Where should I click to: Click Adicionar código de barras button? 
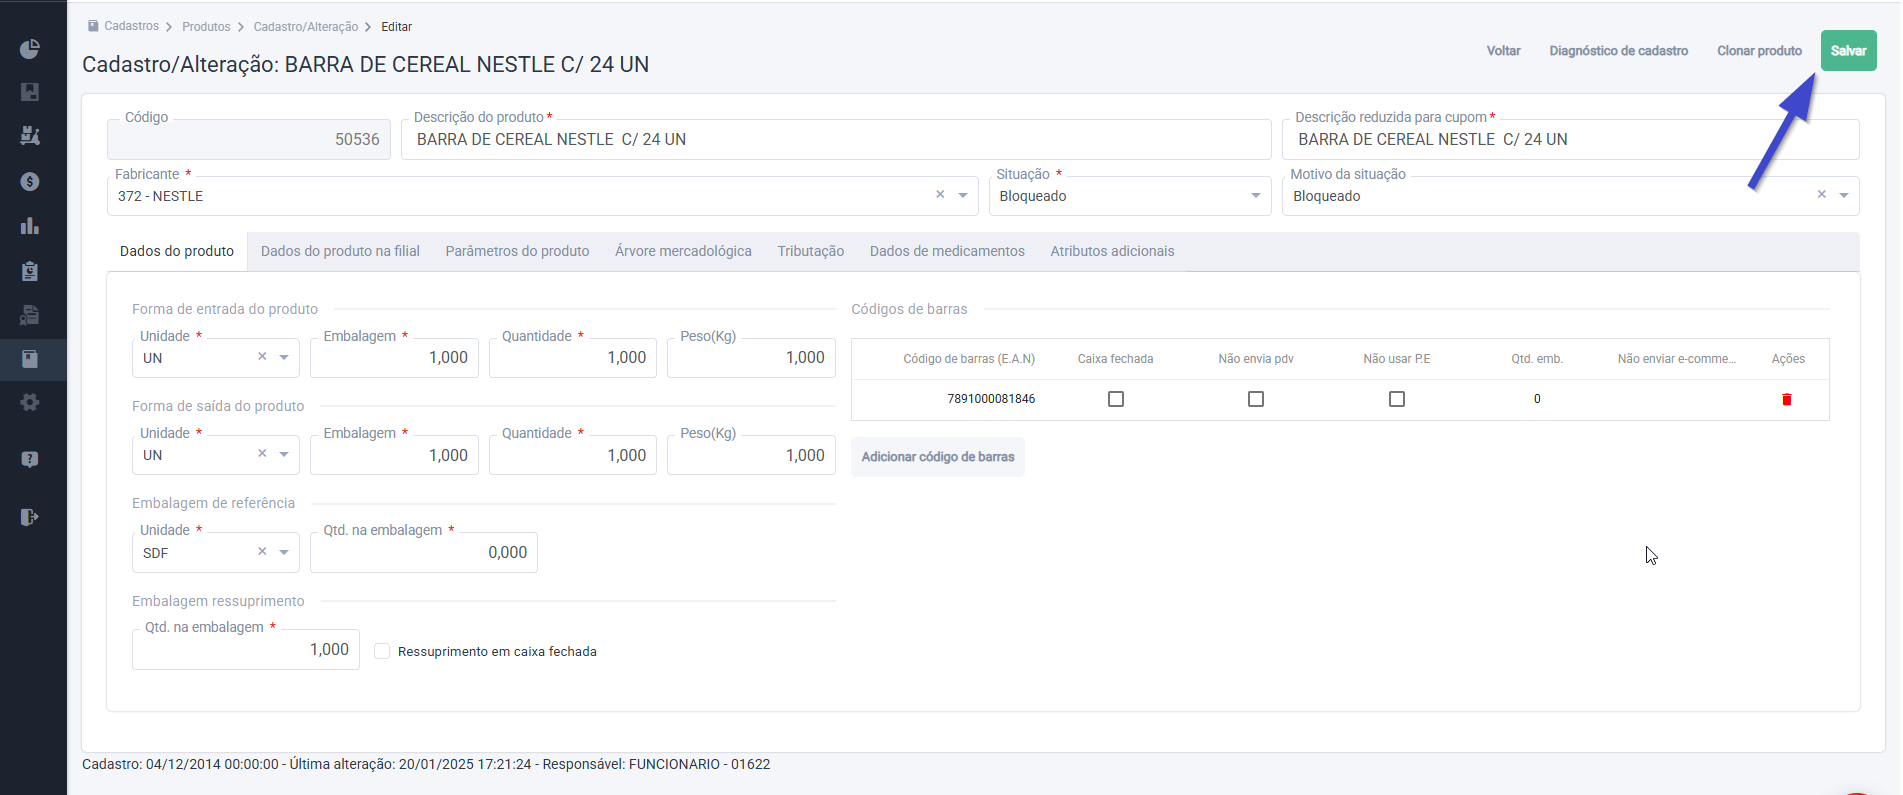(x=938, y=457)
